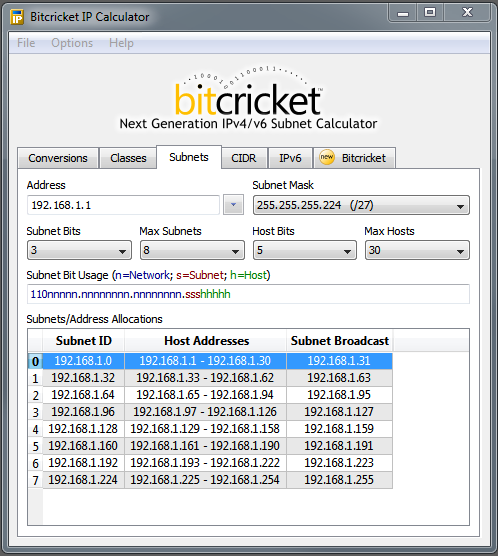The image size is (498, 556).
Task: Click broadcast cell 192.168.1.31
Action: pos(339,361)
